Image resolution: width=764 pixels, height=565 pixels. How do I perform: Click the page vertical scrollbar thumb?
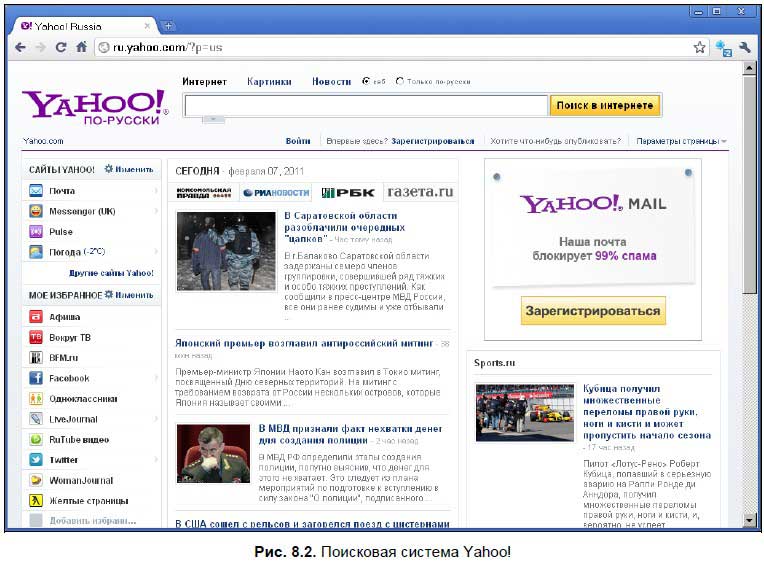click(749, 184)
